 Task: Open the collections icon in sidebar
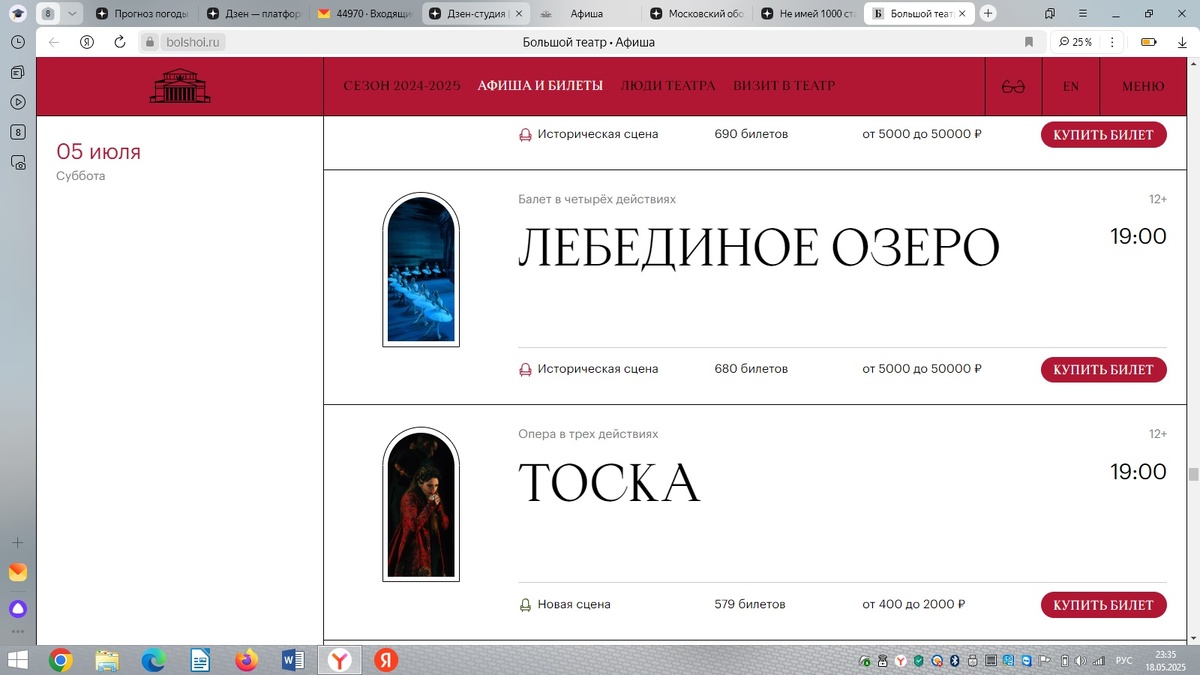click(18, 72)
